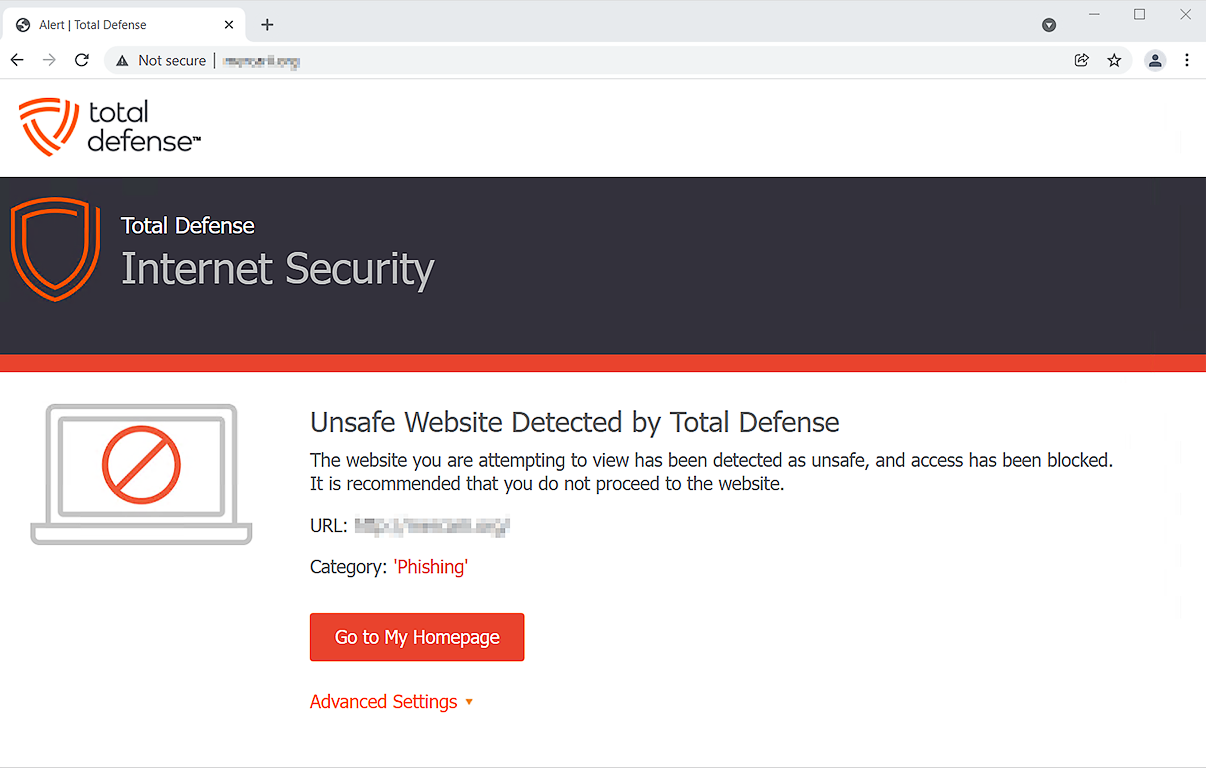Select the bookmark star icon
Viewport: 1206px width, 768px height.
(1114, 60)
